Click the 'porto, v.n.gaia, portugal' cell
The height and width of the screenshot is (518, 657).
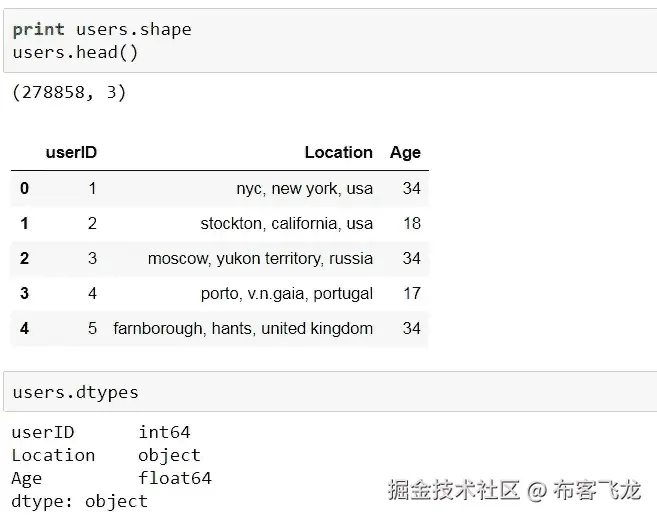click(286, 293)
